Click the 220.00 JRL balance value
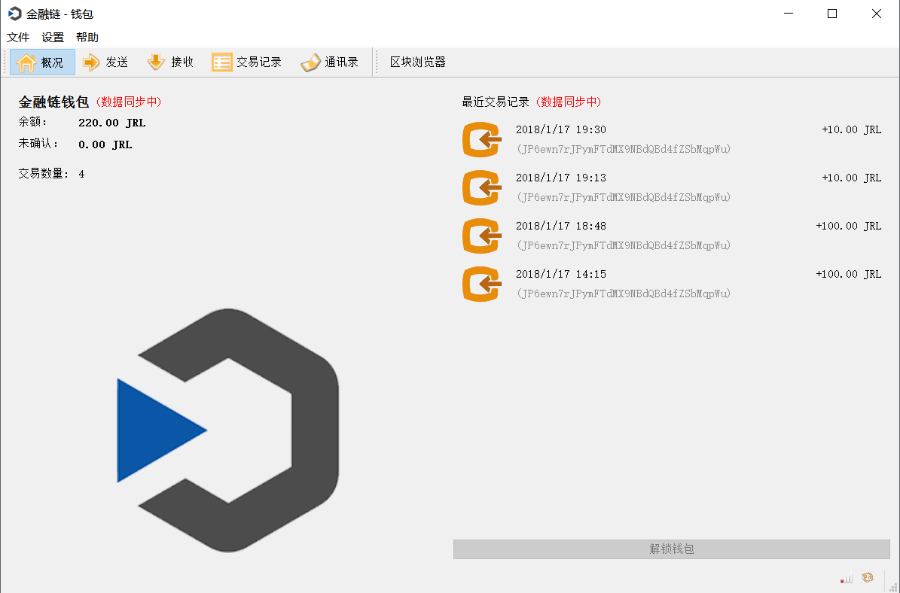 coord(112,123)
